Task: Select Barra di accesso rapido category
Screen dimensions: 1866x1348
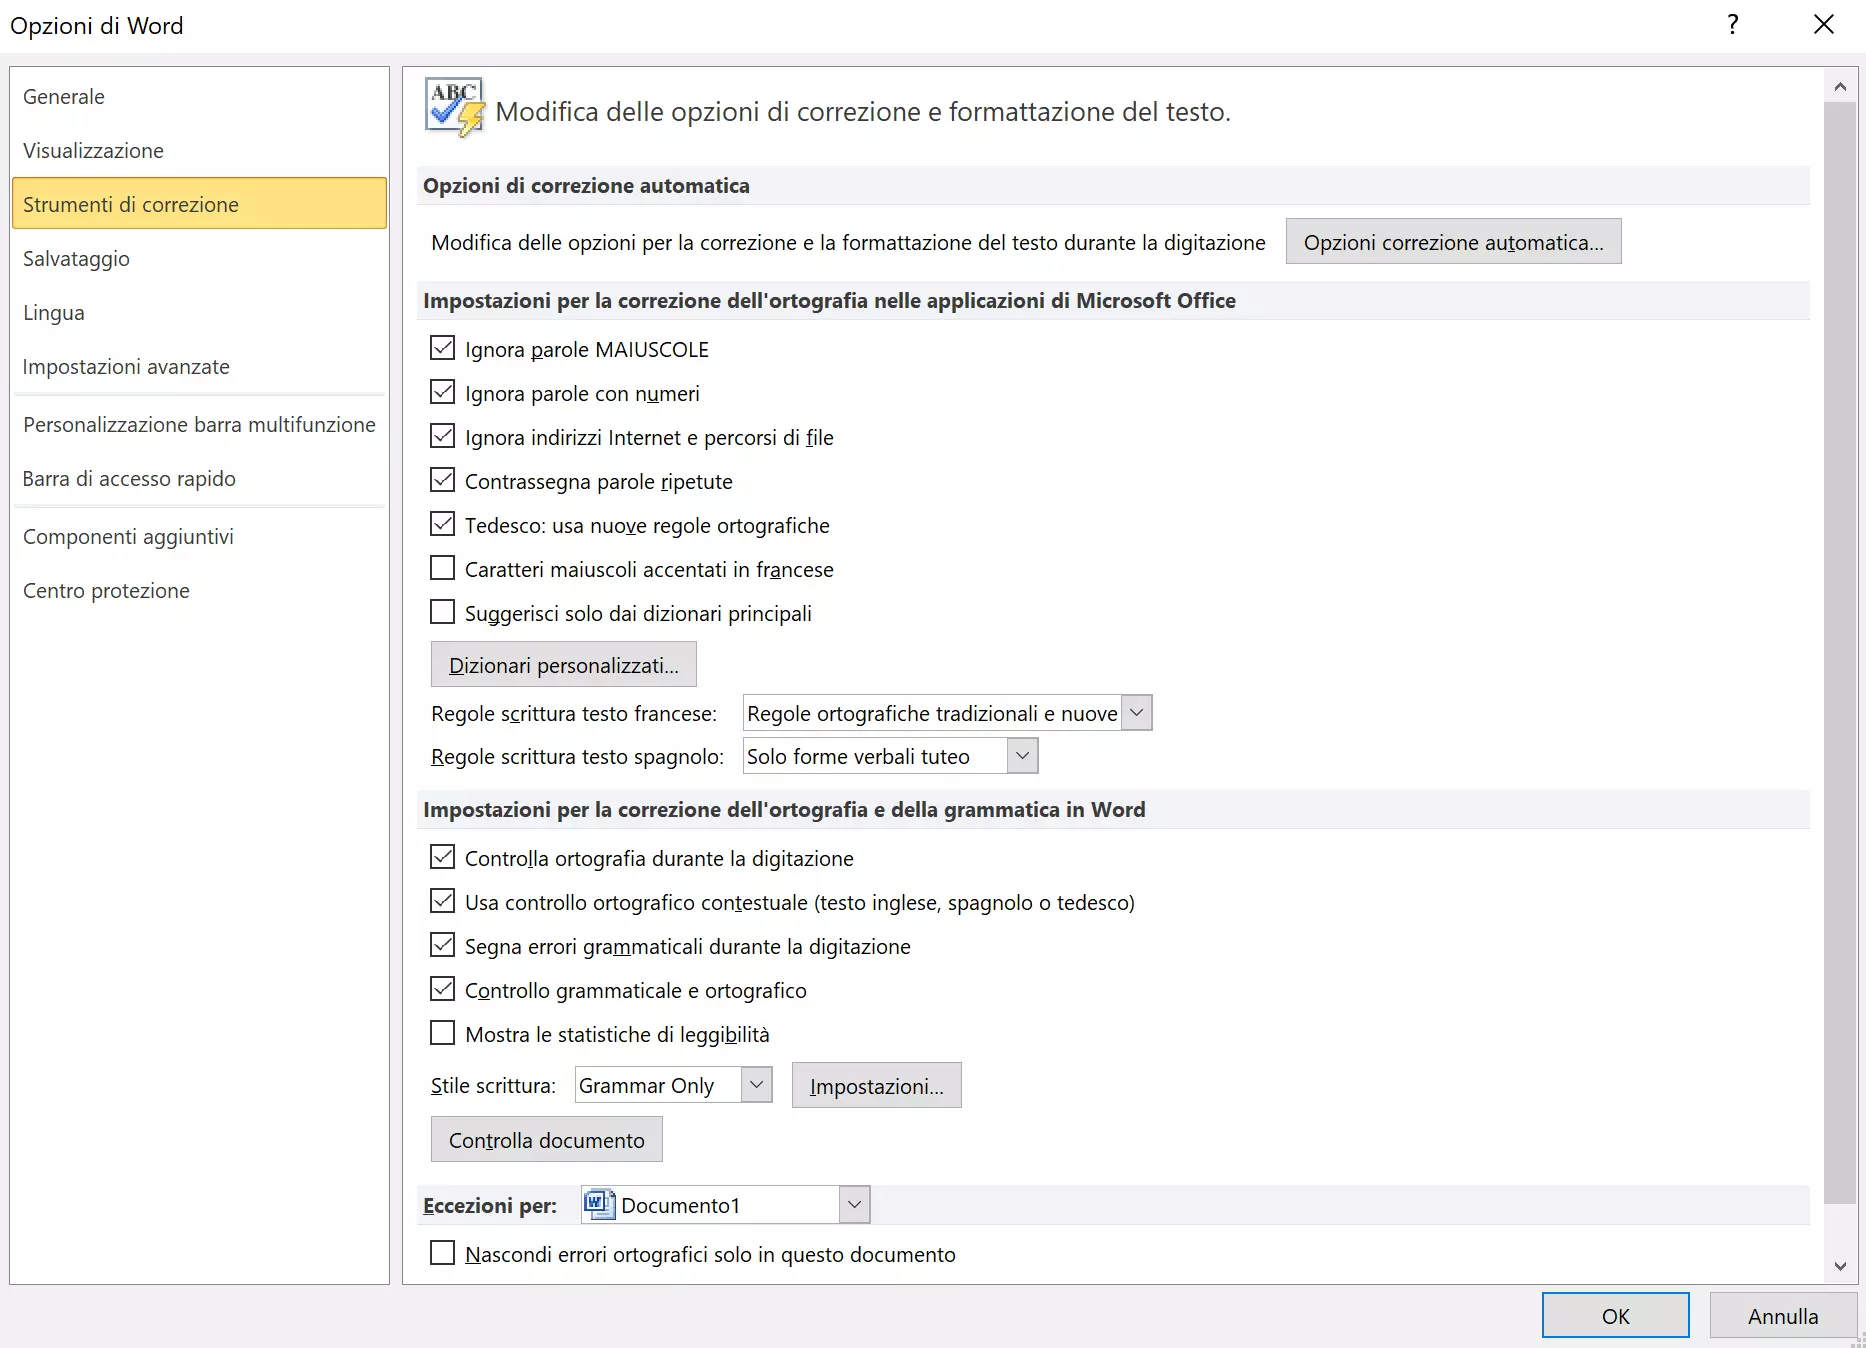Action: pyautogui.click(x=200, y=478)
